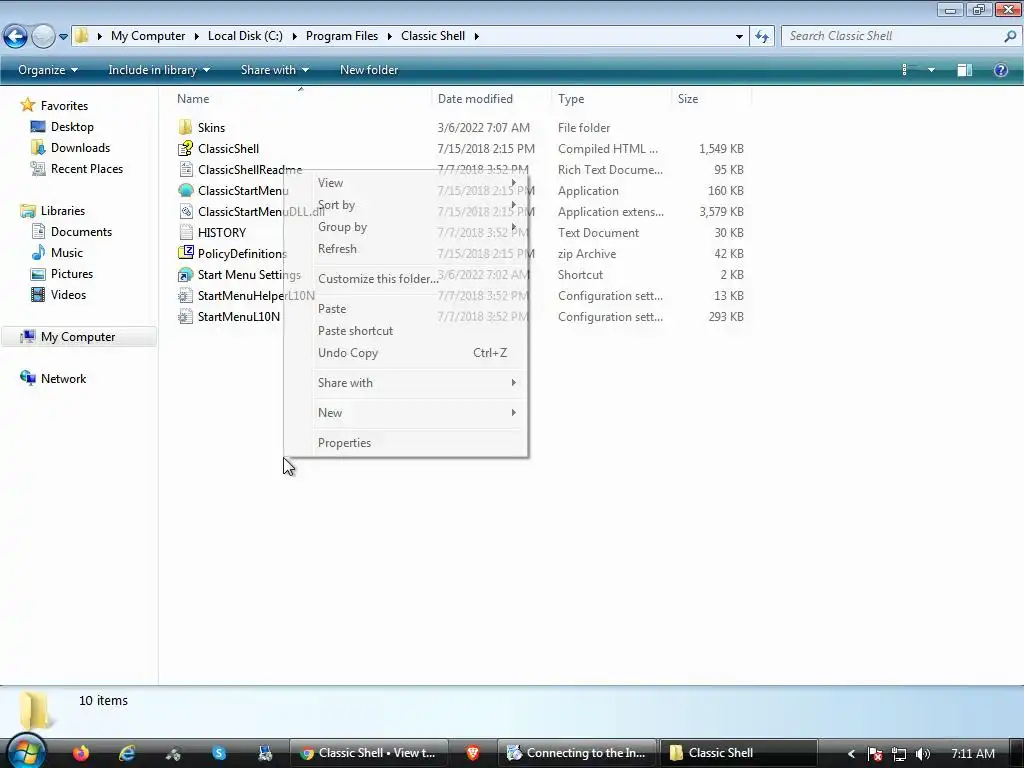Select My Computer in navigation pane

pyautogui.click(x=78, y=337)
